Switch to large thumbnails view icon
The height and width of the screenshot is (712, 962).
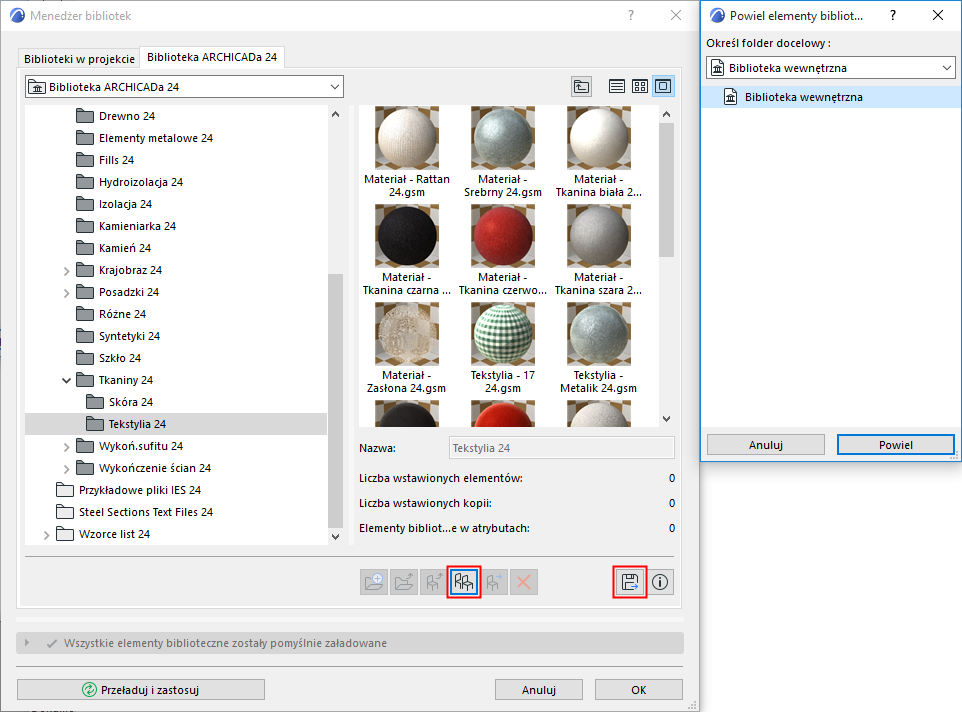coord(663,86)
